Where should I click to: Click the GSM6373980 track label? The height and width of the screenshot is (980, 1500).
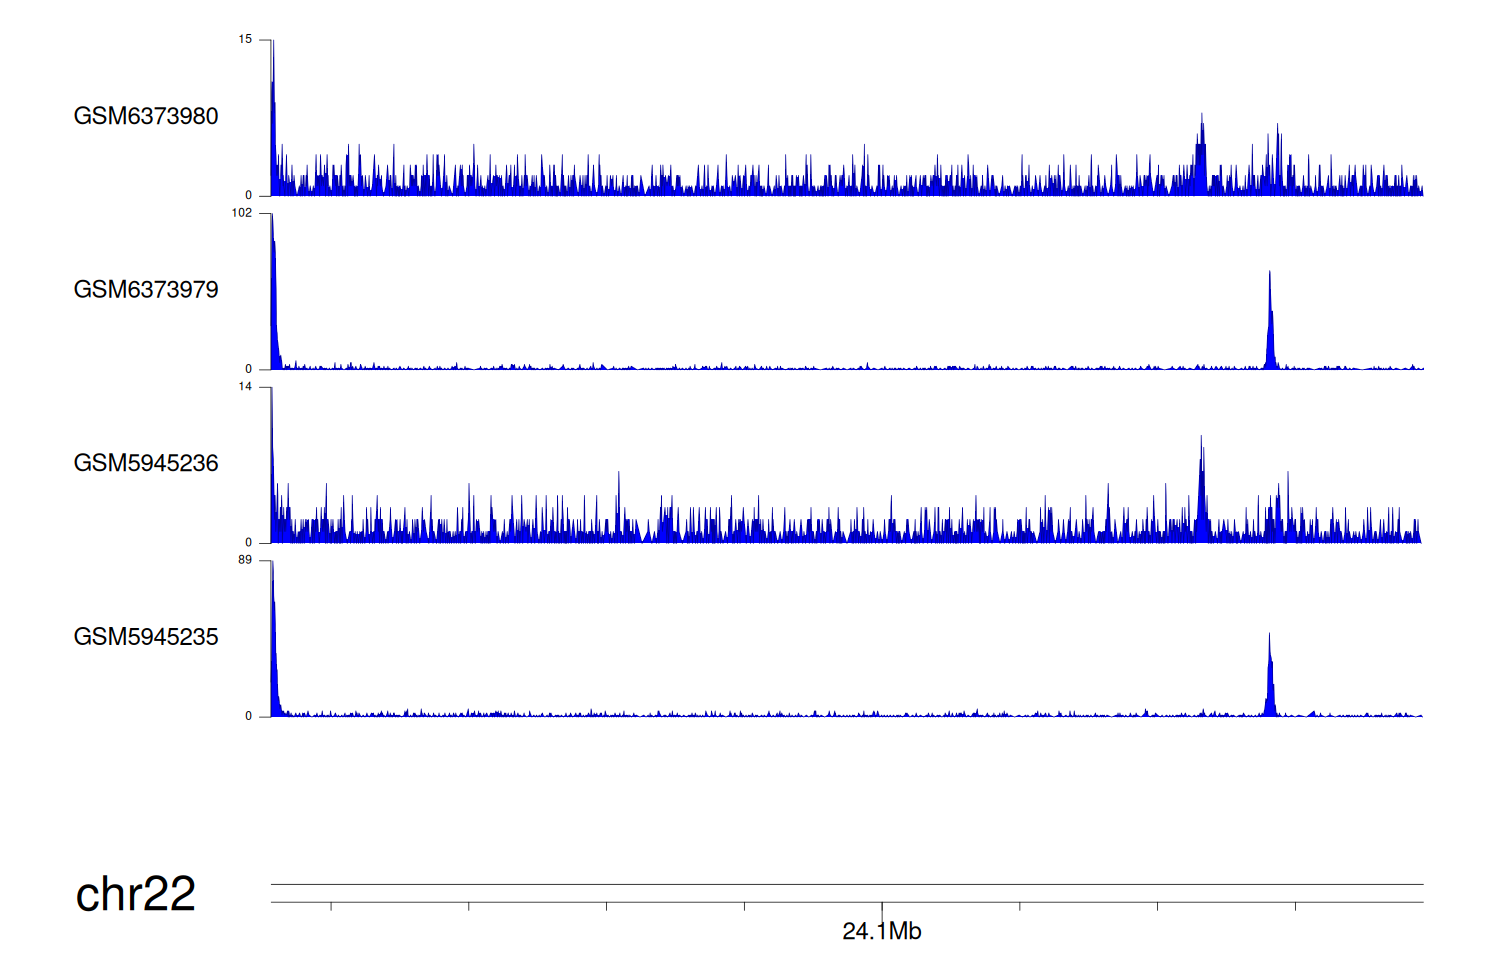coord(146,116)
